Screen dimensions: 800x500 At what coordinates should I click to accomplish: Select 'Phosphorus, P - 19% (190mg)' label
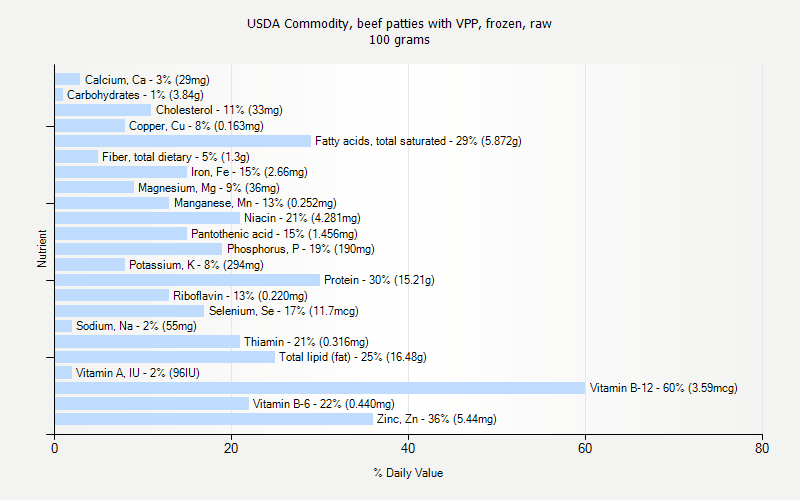[301, 249]
